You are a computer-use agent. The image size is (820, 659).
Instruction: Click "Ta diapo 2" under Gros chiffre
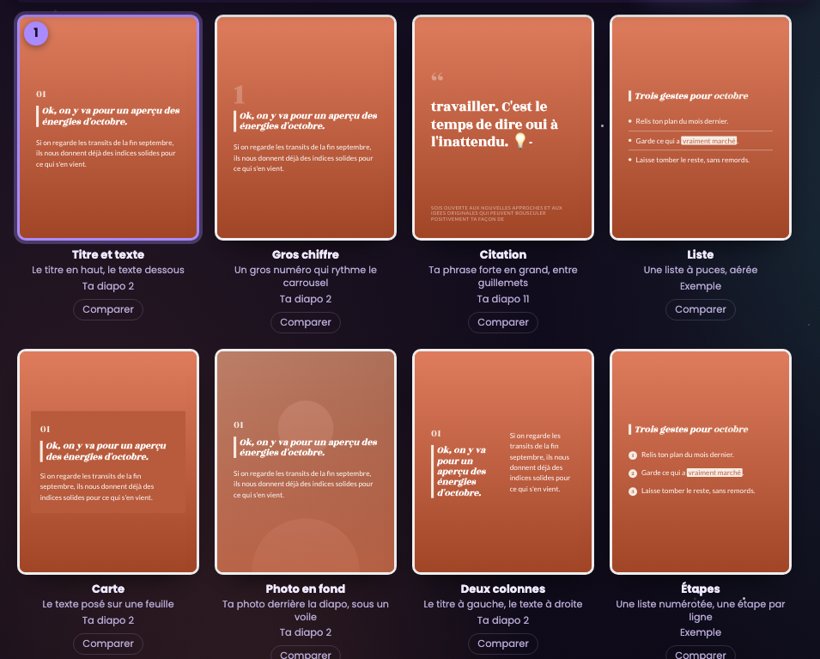click(x=305, y=299)
